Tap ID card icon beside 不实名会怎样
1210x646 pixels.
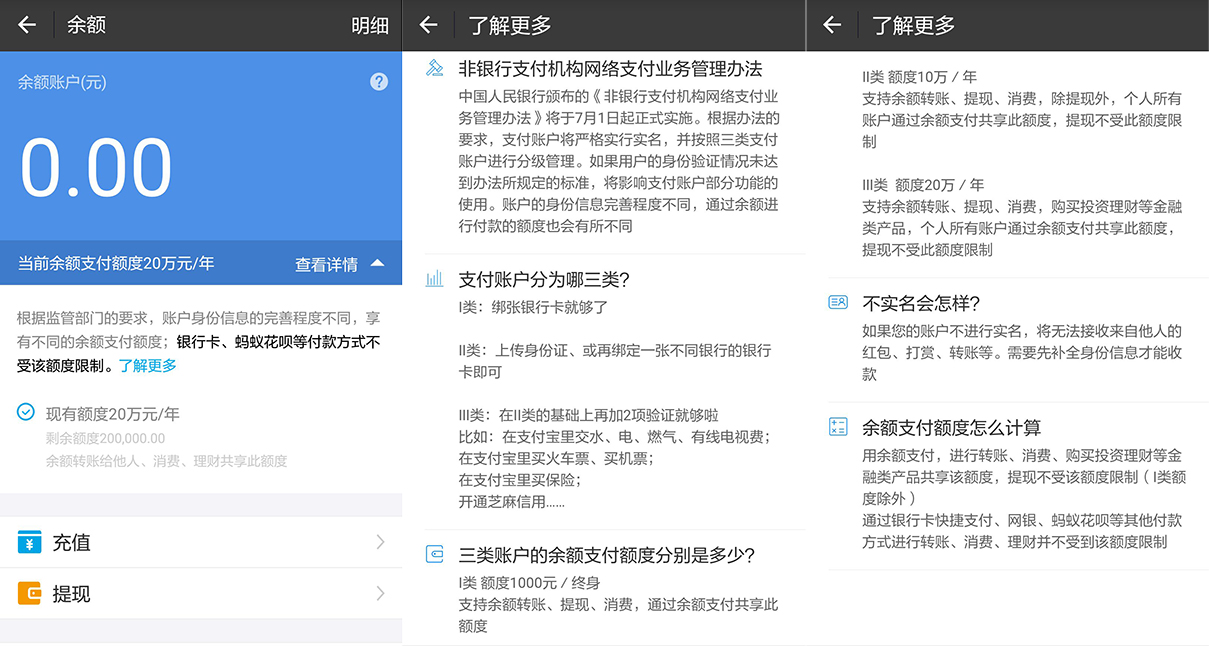pyautogui.click(x=838, y=302)
